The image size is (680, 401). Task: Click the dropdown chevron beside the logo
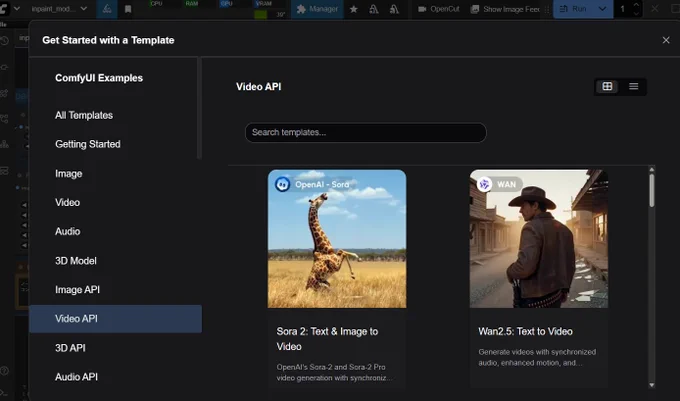click(17, 8)
